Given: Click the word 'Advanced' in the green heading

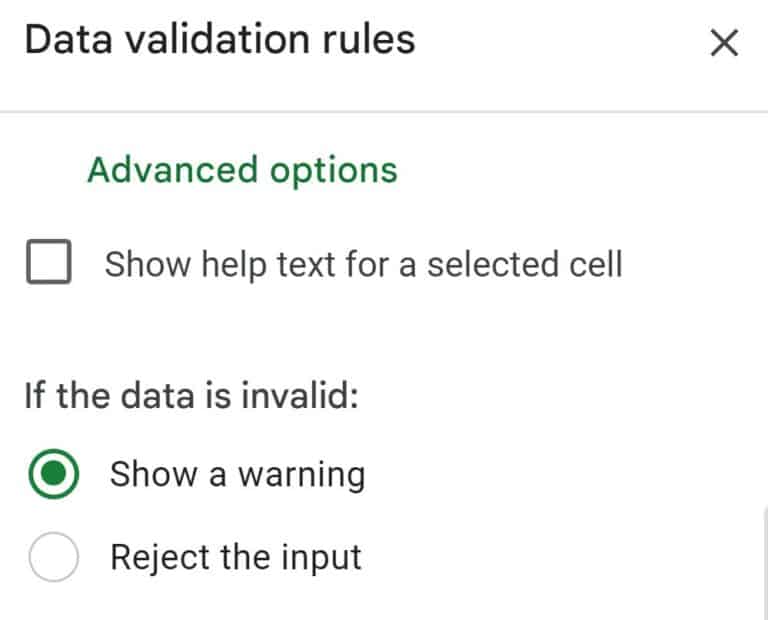Looking at the screenshot, I should pos(172,169).
